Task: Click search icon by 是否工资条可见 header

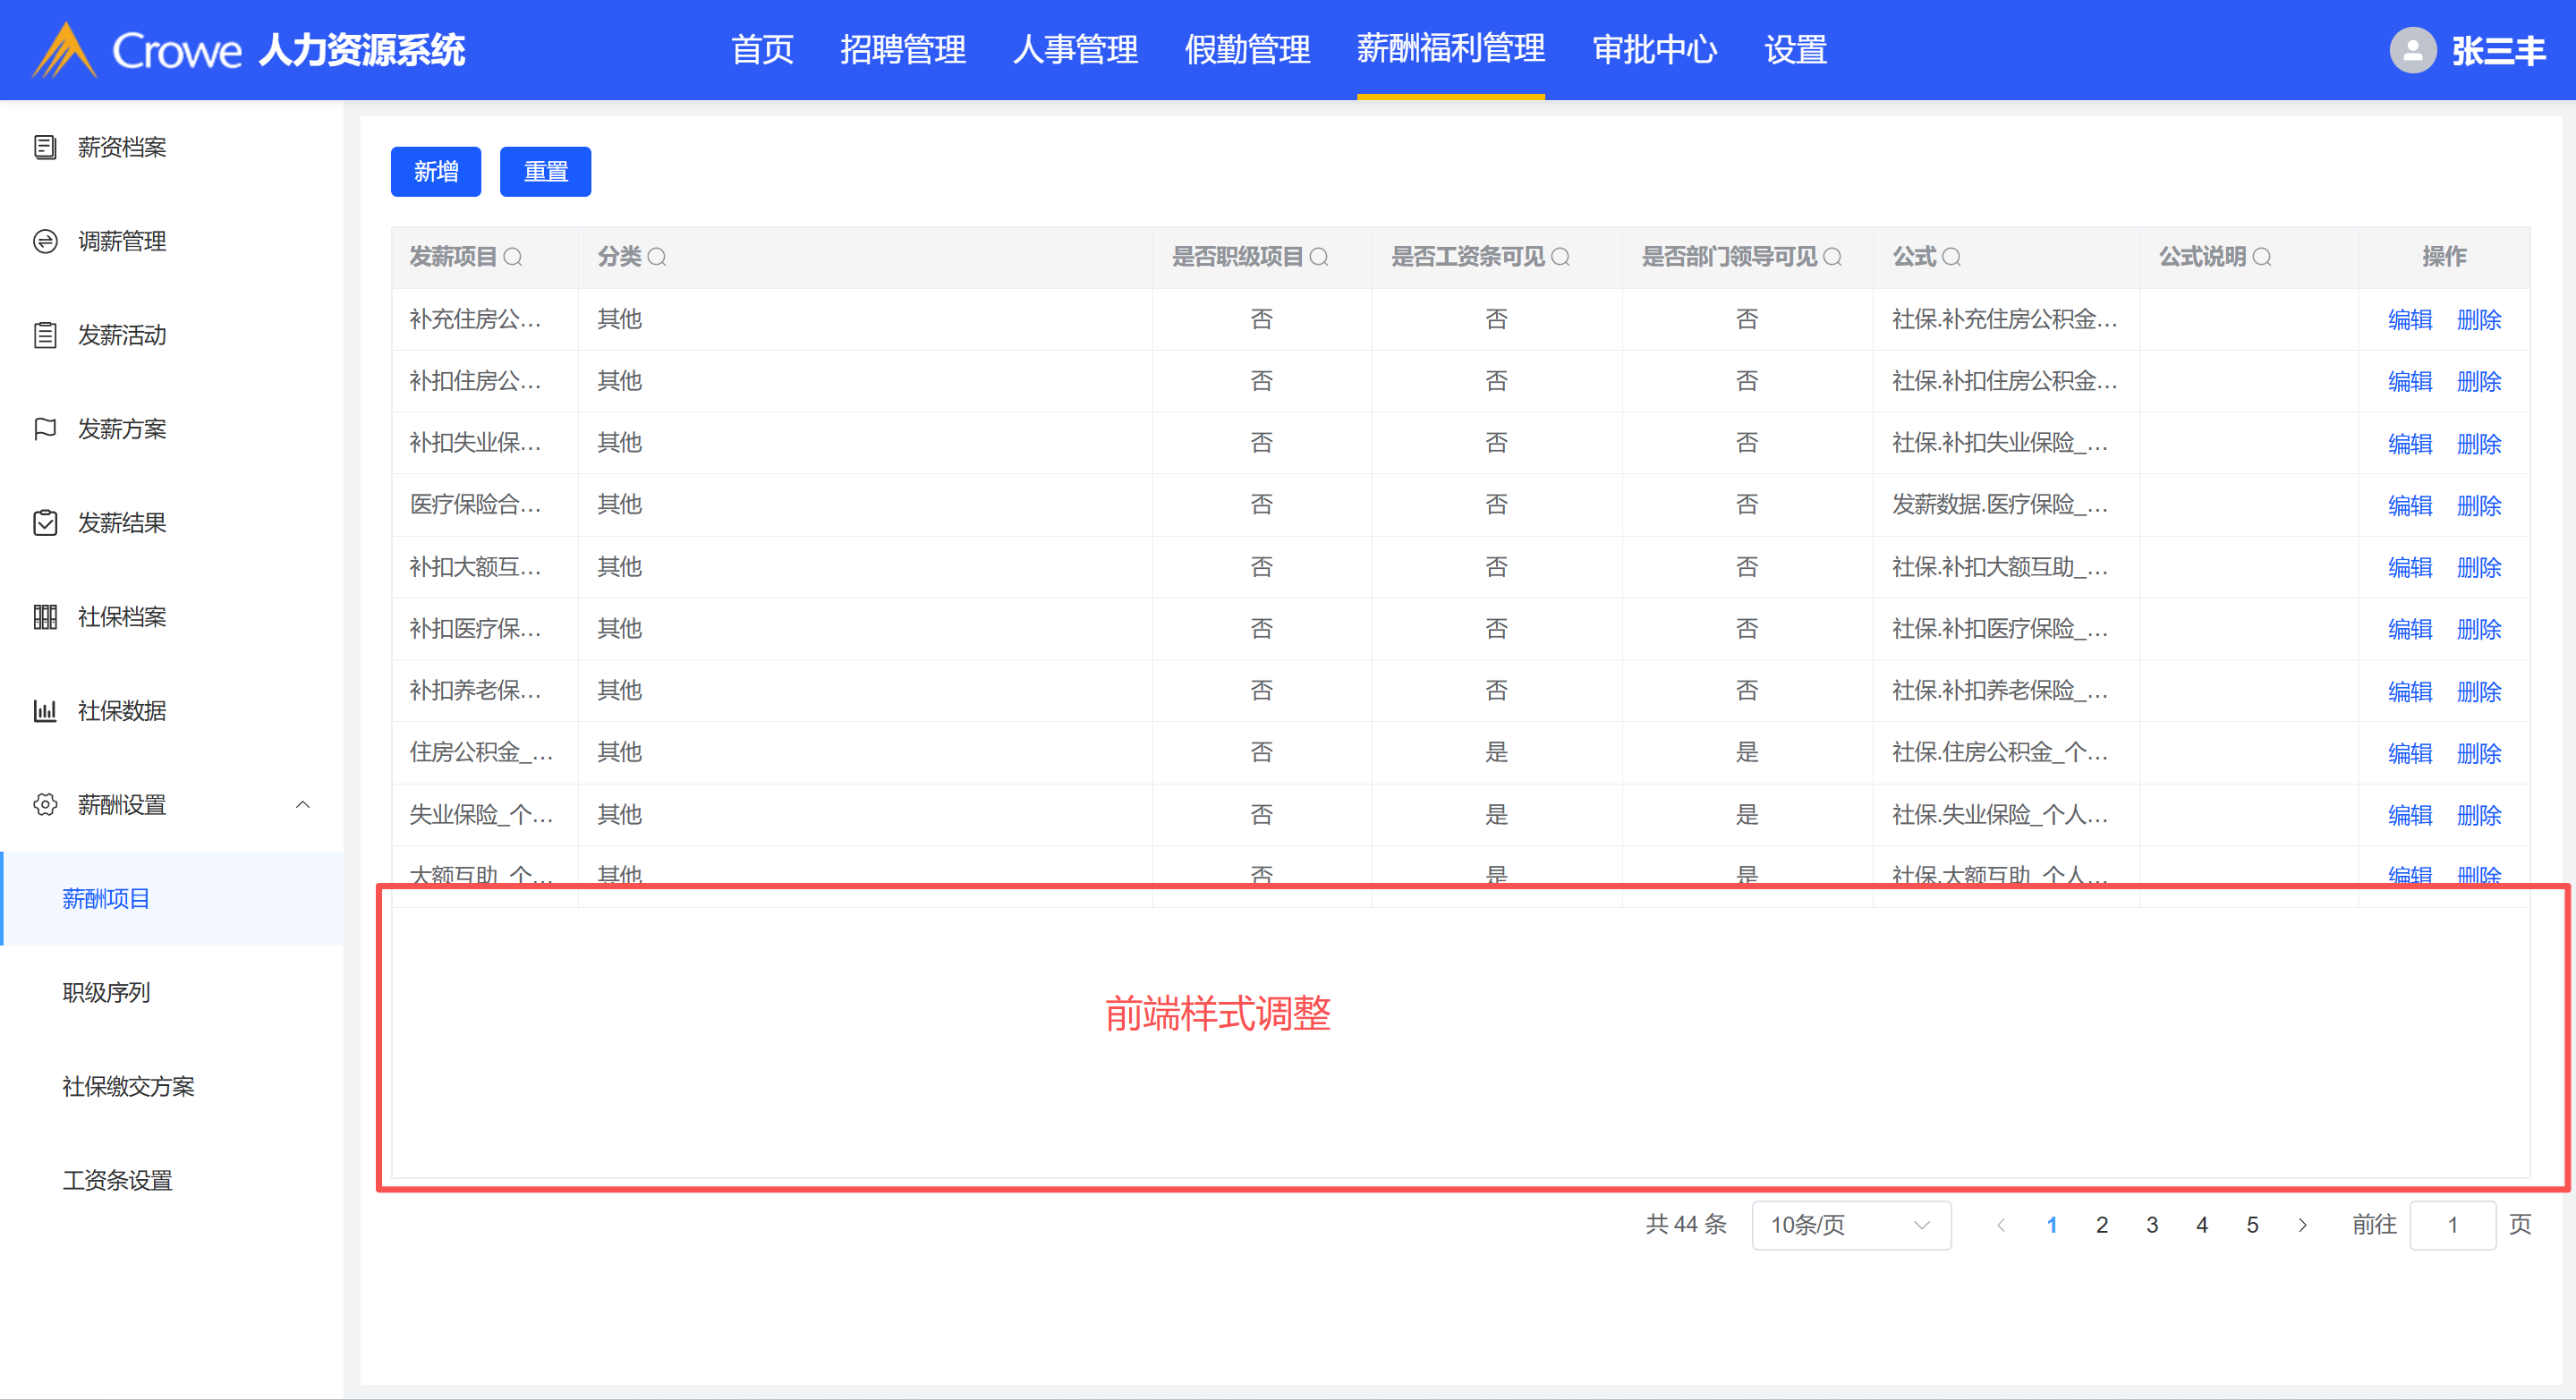Action: click(1560, 257)
